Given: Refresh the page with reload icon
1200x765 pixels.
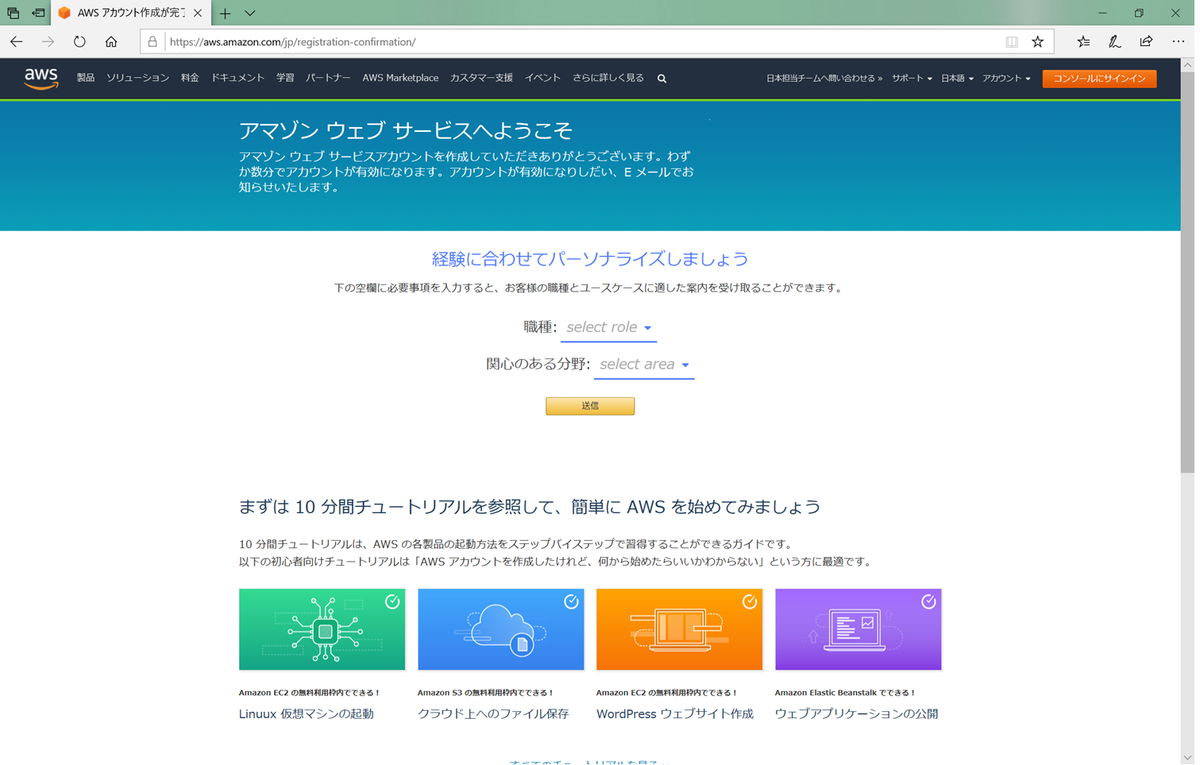Looking at the screenshot, I should (x=80, y=42).
